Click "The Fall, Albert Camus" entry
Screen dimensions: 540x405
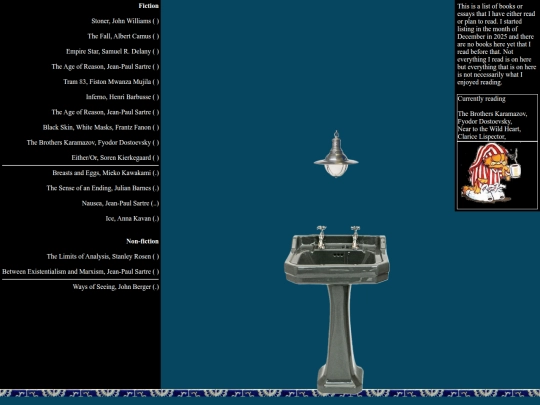123,36
